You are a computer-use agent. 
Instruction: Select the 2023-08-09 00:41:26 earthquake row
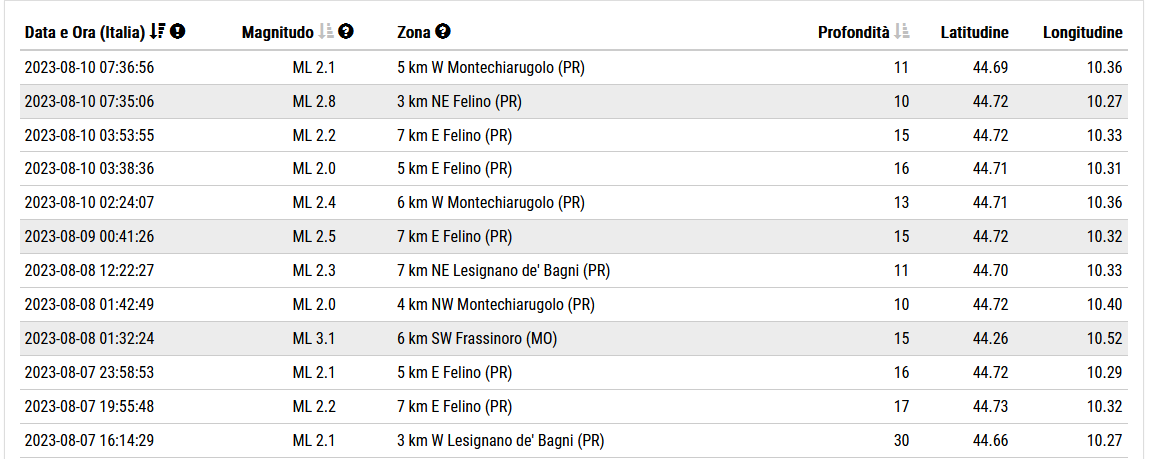pyautogui.click(x=89, y=237)
